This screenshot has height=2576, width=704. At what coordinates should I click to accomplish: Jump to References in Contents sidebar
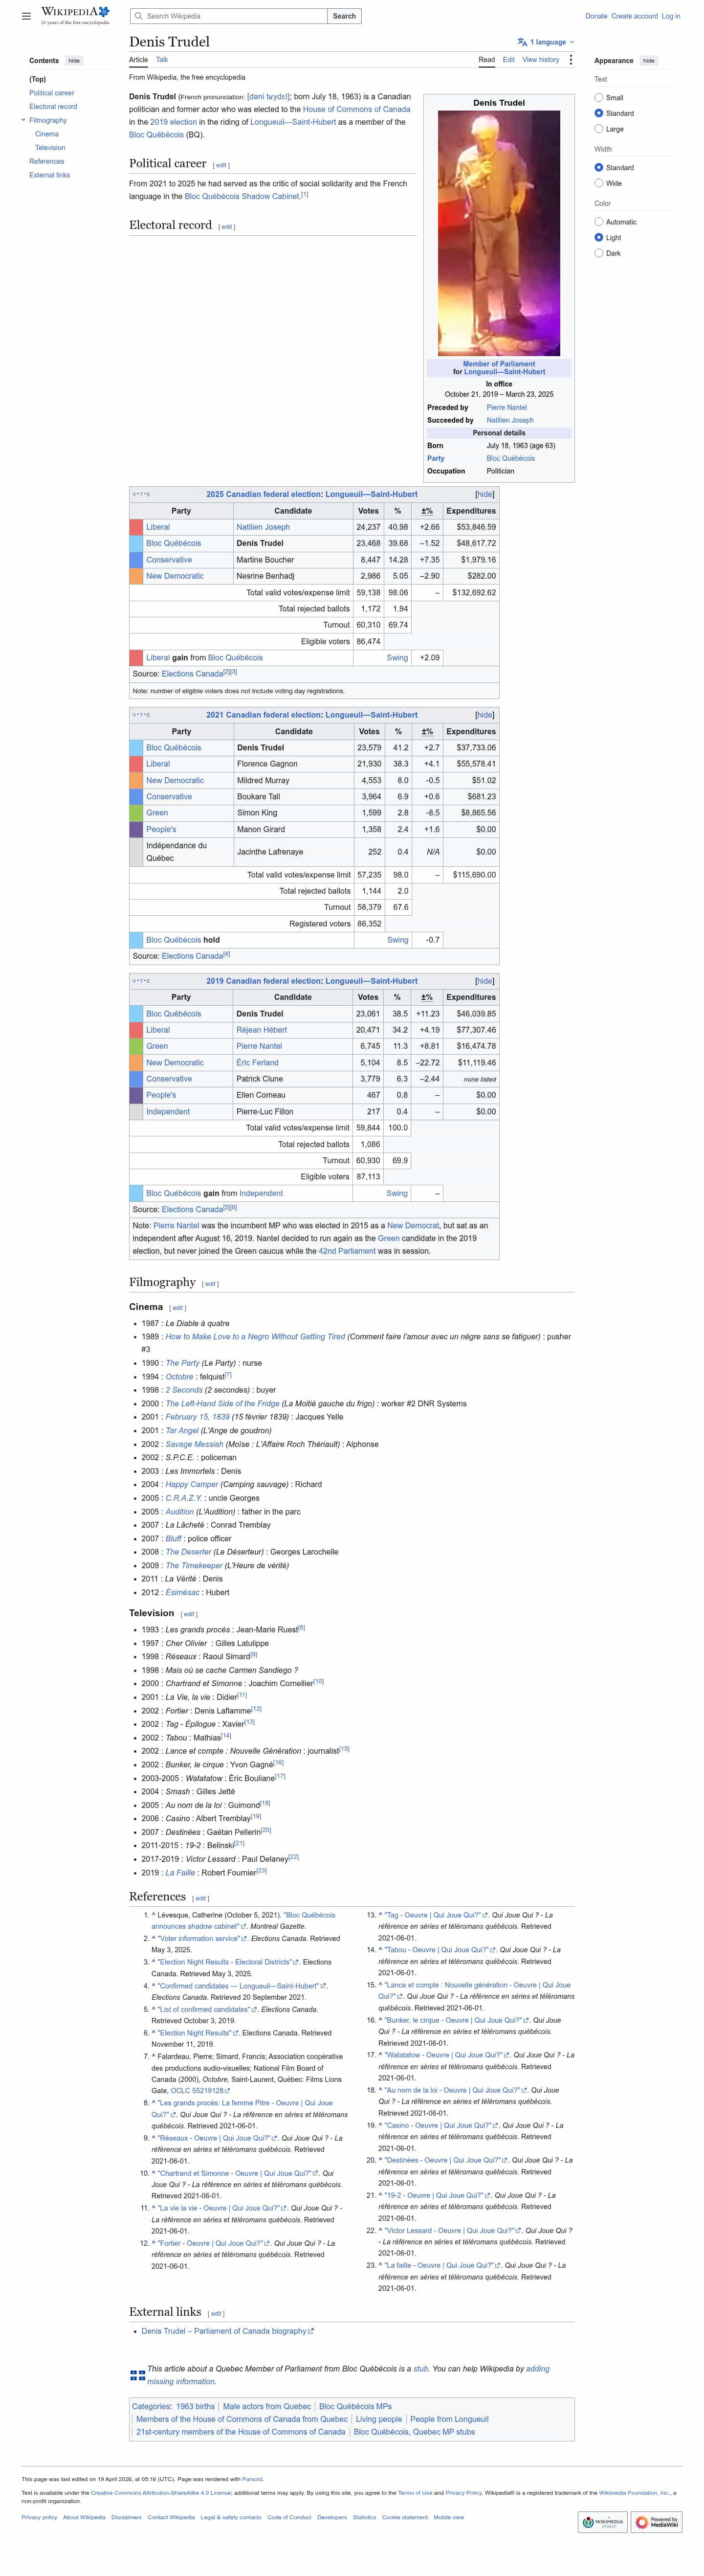tap(46, 161)
